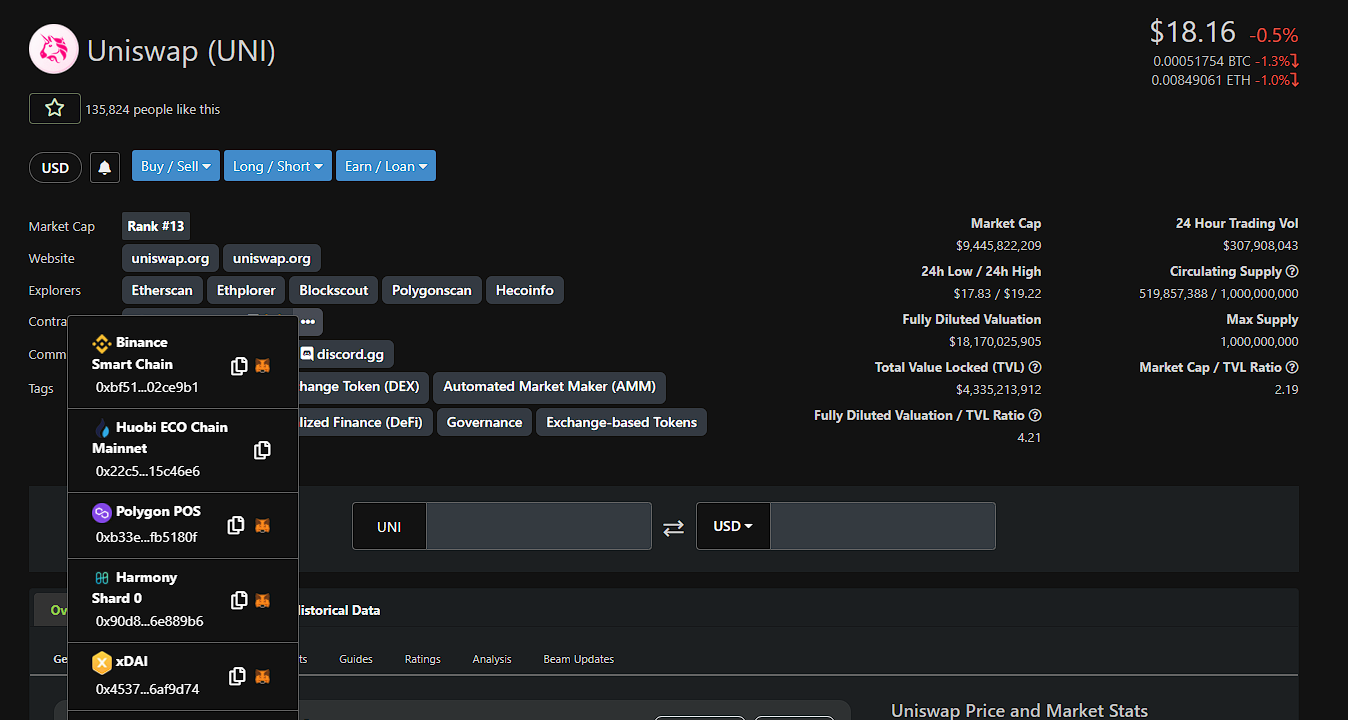1348x720 pixels.
Task: Add Binance Smart Chain token to MetaMask
Action: [262, 366]
